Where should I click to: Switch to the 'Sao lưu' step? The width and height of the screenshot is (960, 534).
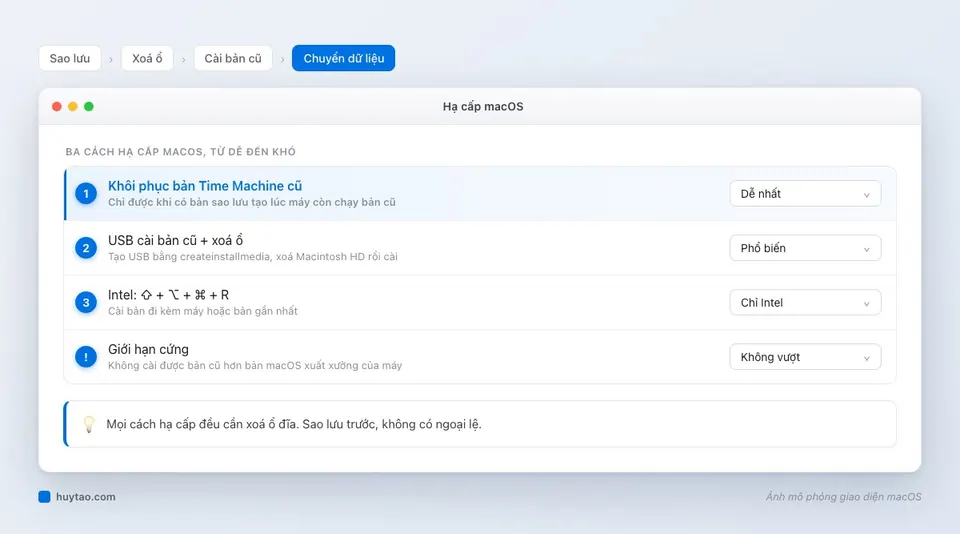coord(70,58)
